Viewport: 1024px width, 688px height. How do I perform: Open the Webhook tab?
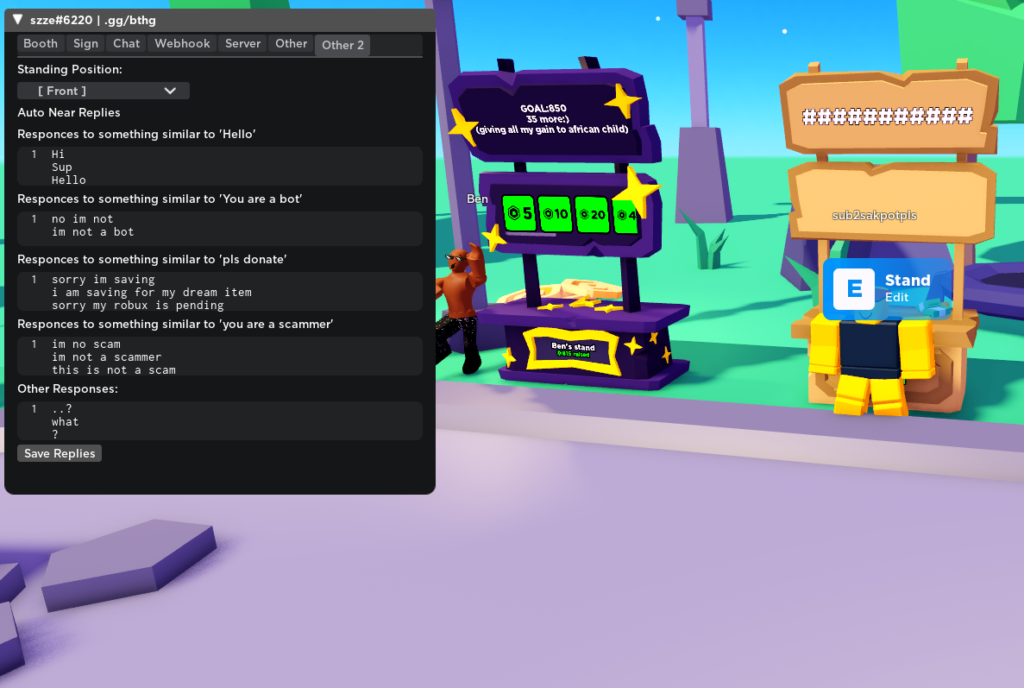point(182,44)
